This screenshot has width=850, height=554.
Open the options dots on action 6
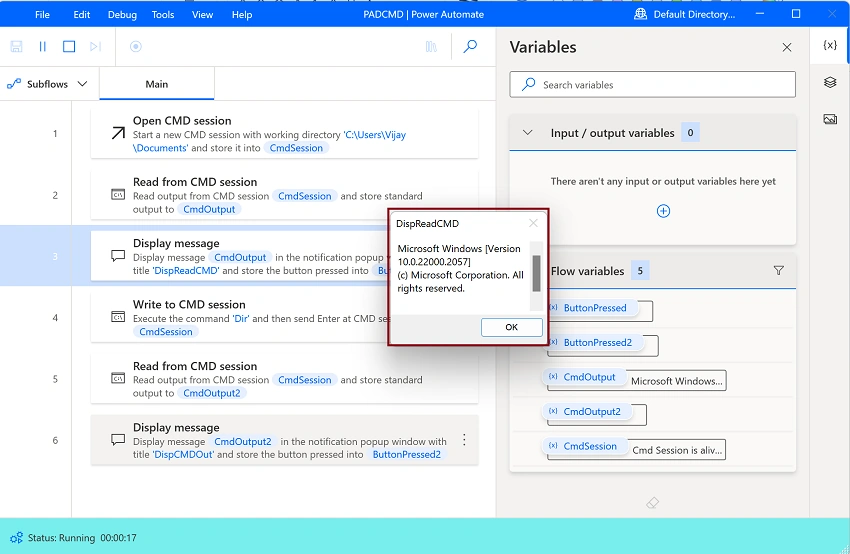(464, 440)
